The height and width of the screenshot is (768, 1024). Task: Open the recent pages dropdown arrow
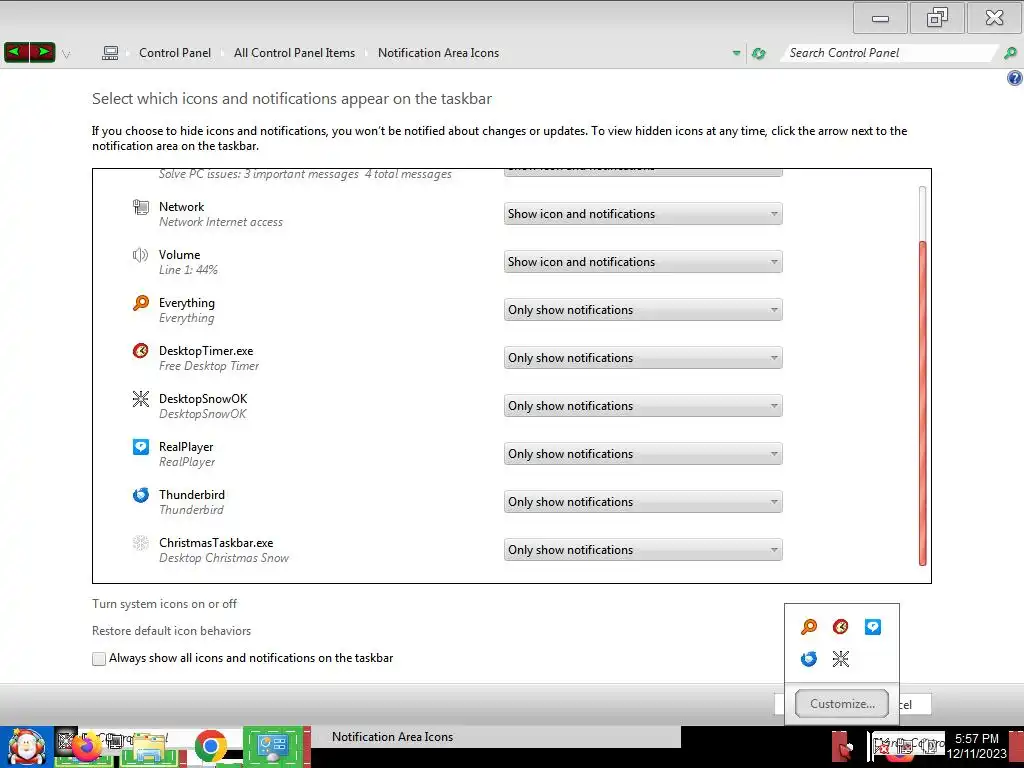(x=66, y=55)
